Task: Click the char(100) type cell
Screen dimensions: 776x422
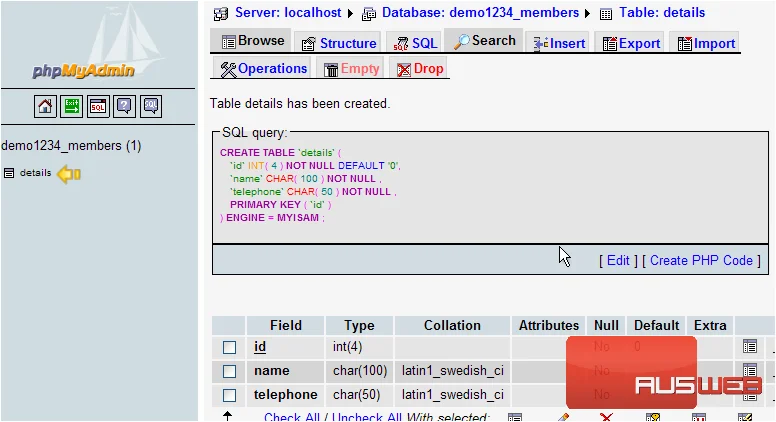Action: click(x=360, y=371)
